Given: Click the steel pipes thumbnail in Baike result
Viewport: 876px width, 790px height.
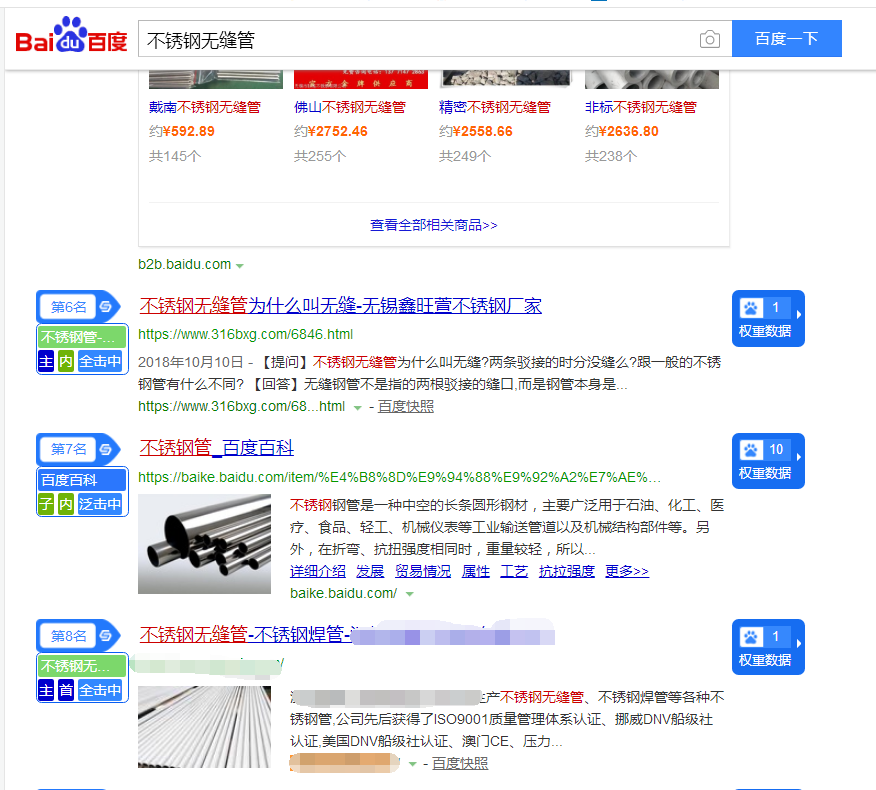Looking at the screenshot, I should coord(204,544).
